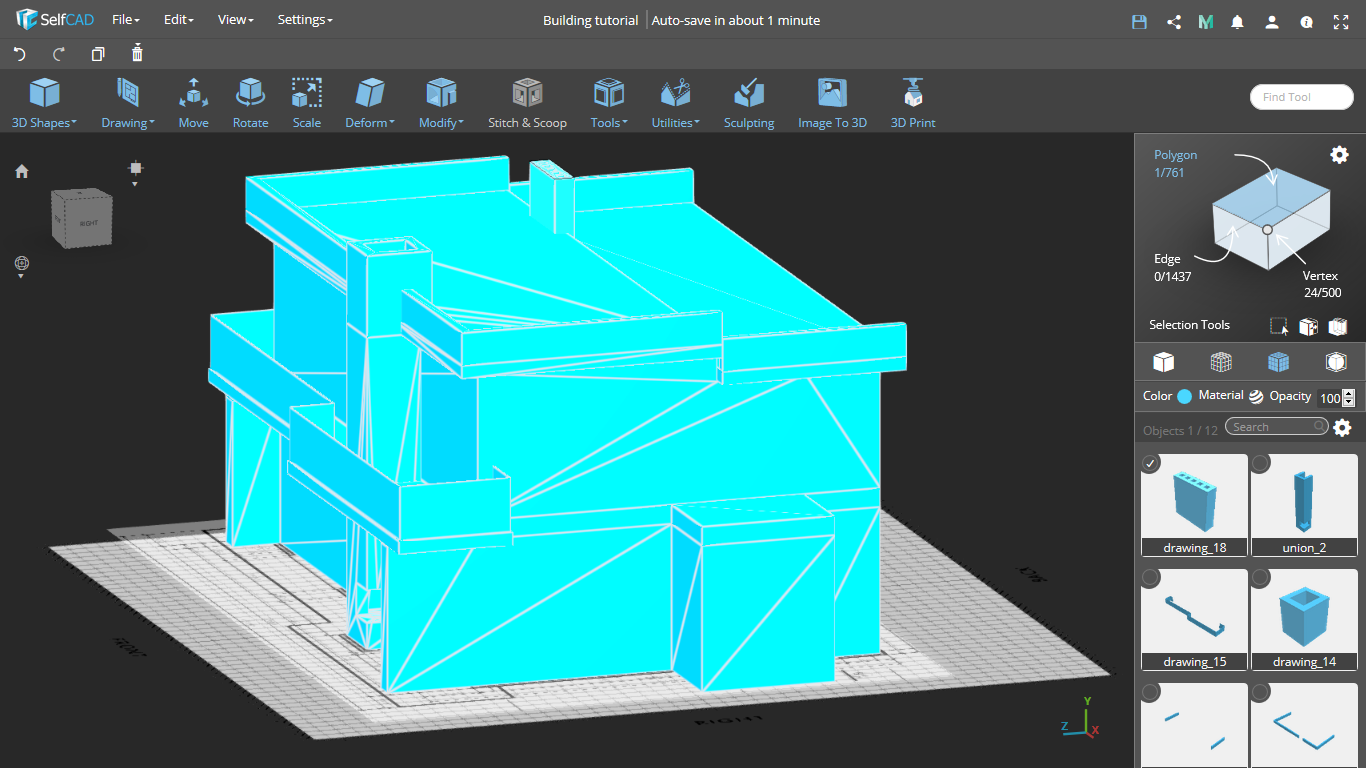Select the drawing_14 object thumbnail
This screenshot has height=768, width=1366.
click(x=1304, y=619)
